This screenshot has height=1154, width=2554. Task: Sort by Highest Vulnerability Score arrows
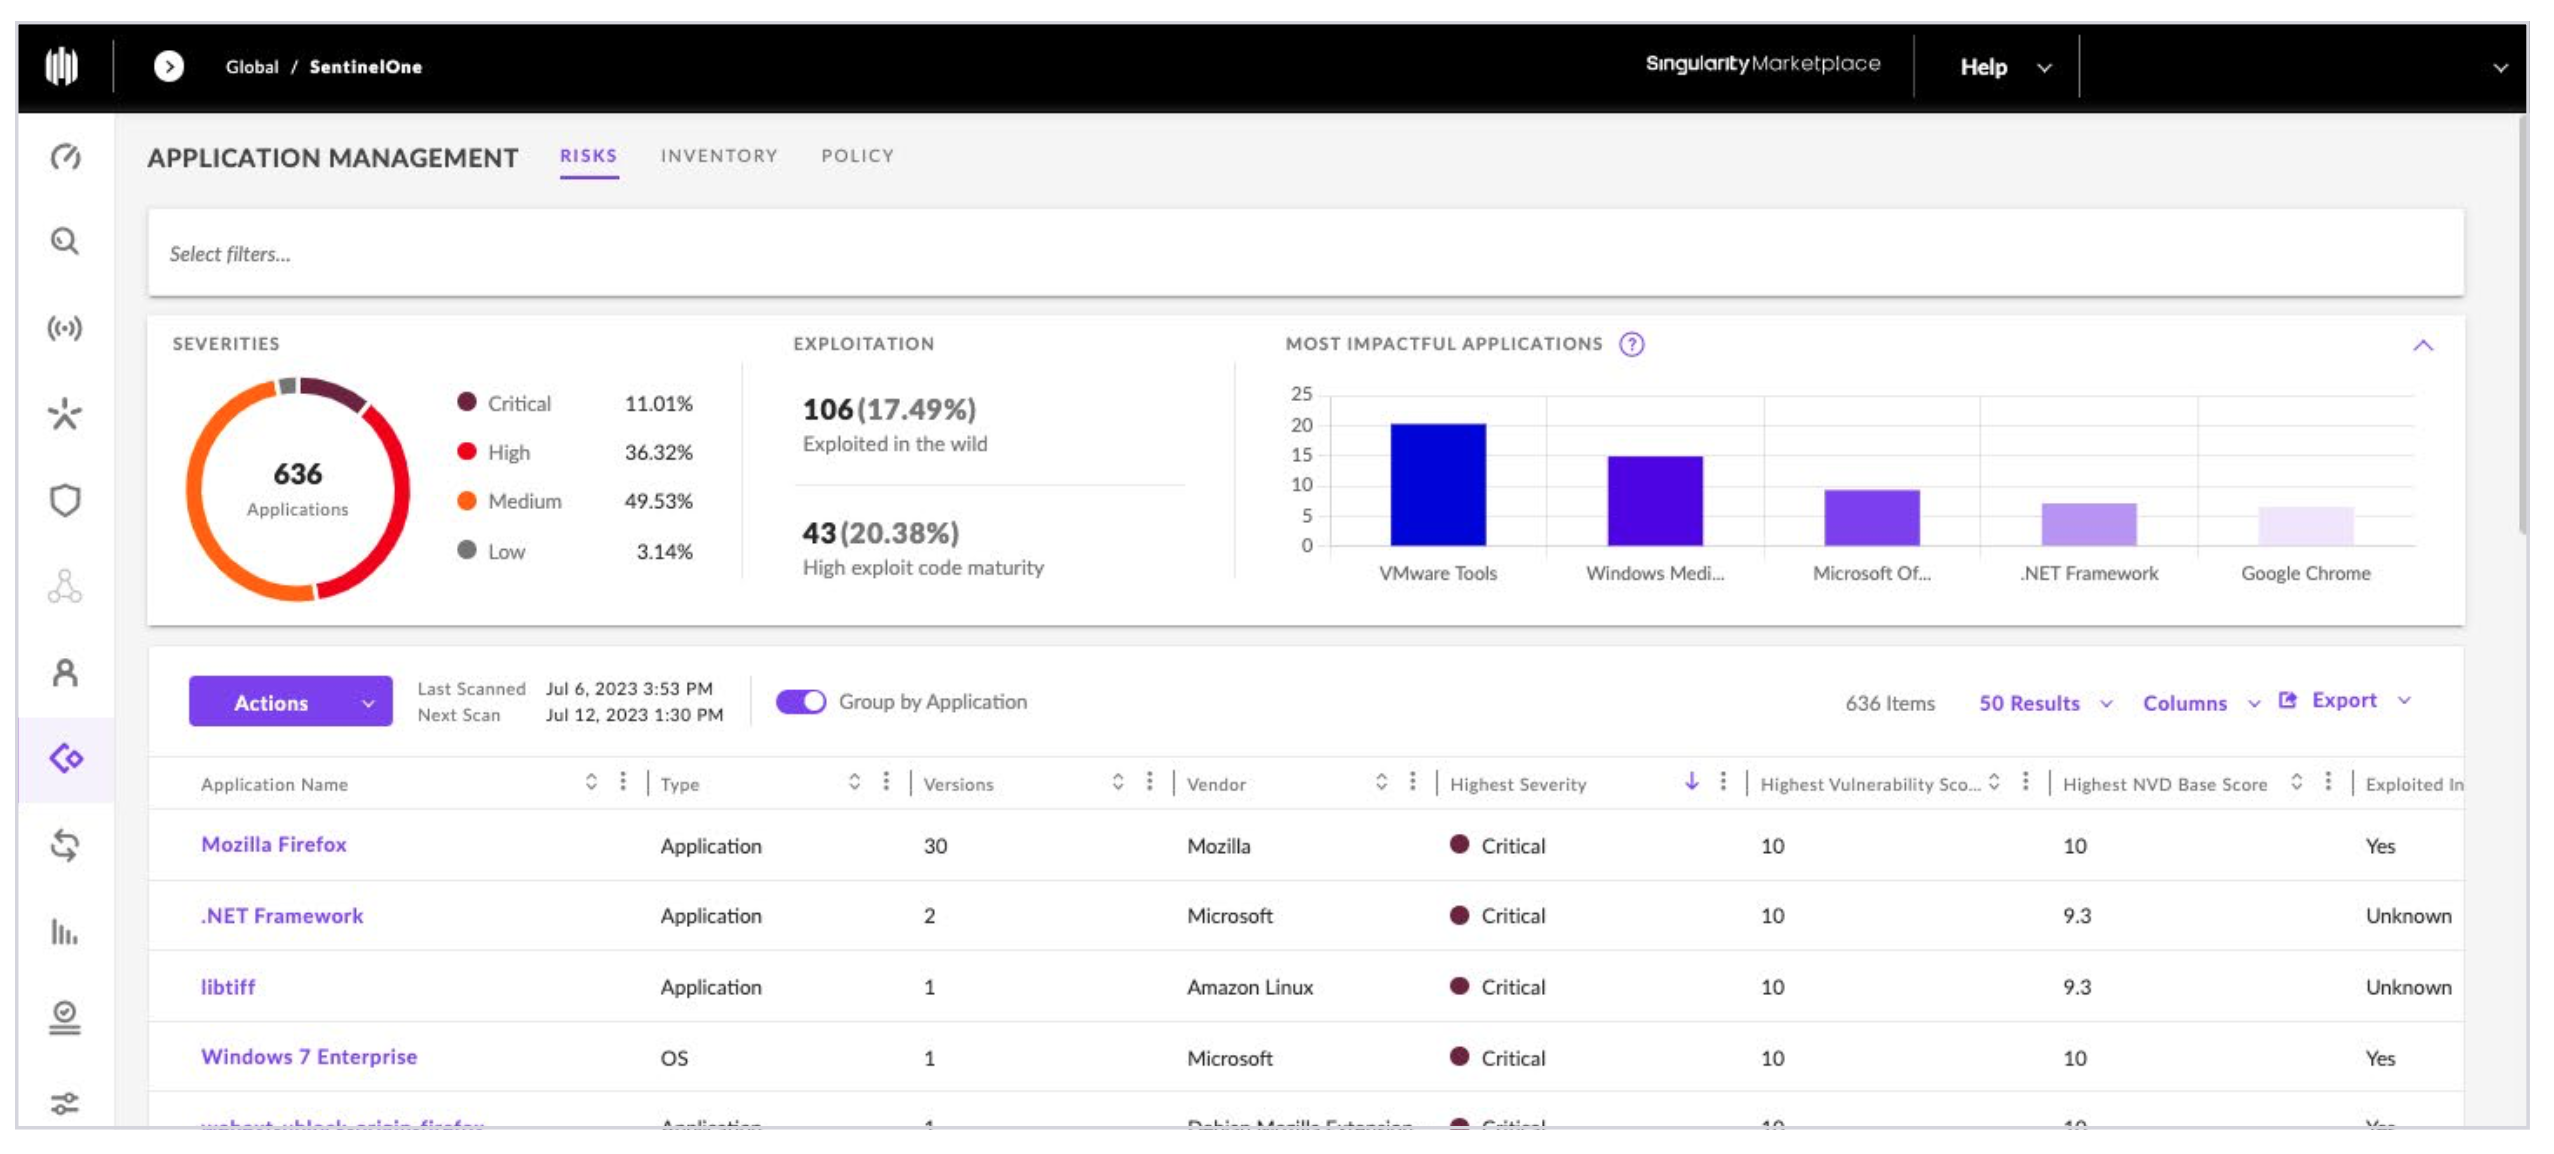1994,782
